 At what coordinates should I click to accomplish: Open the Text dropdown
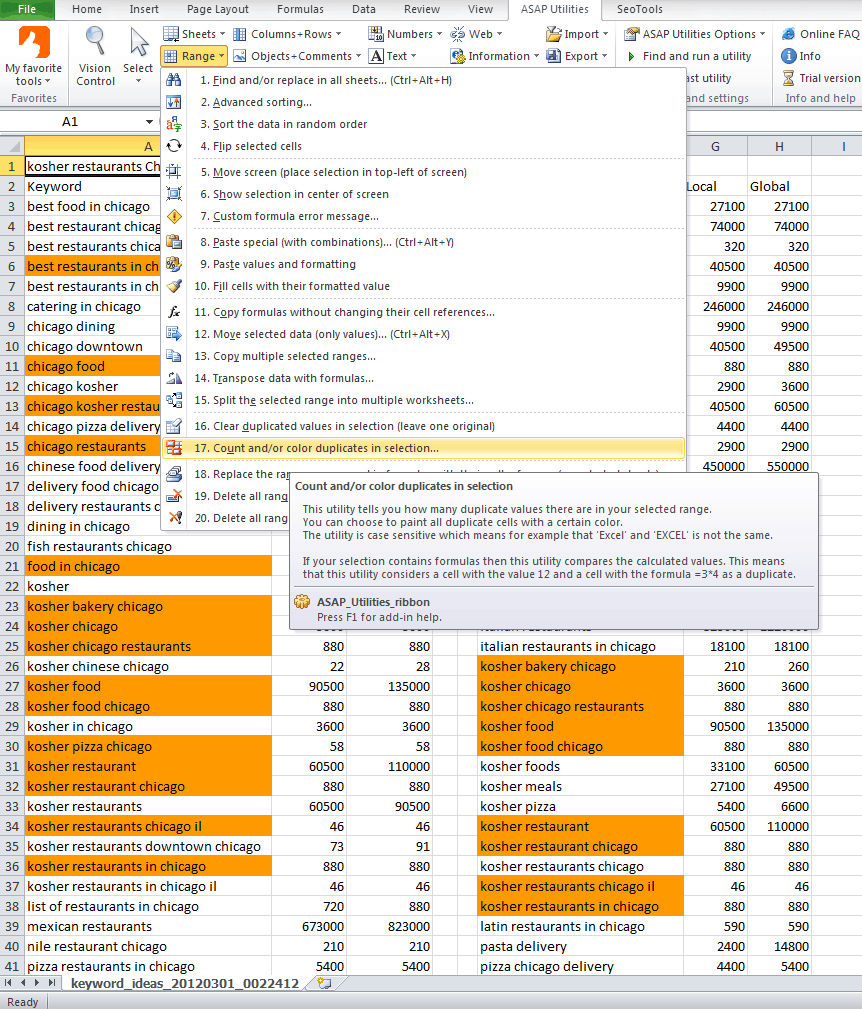coord(392,56)
